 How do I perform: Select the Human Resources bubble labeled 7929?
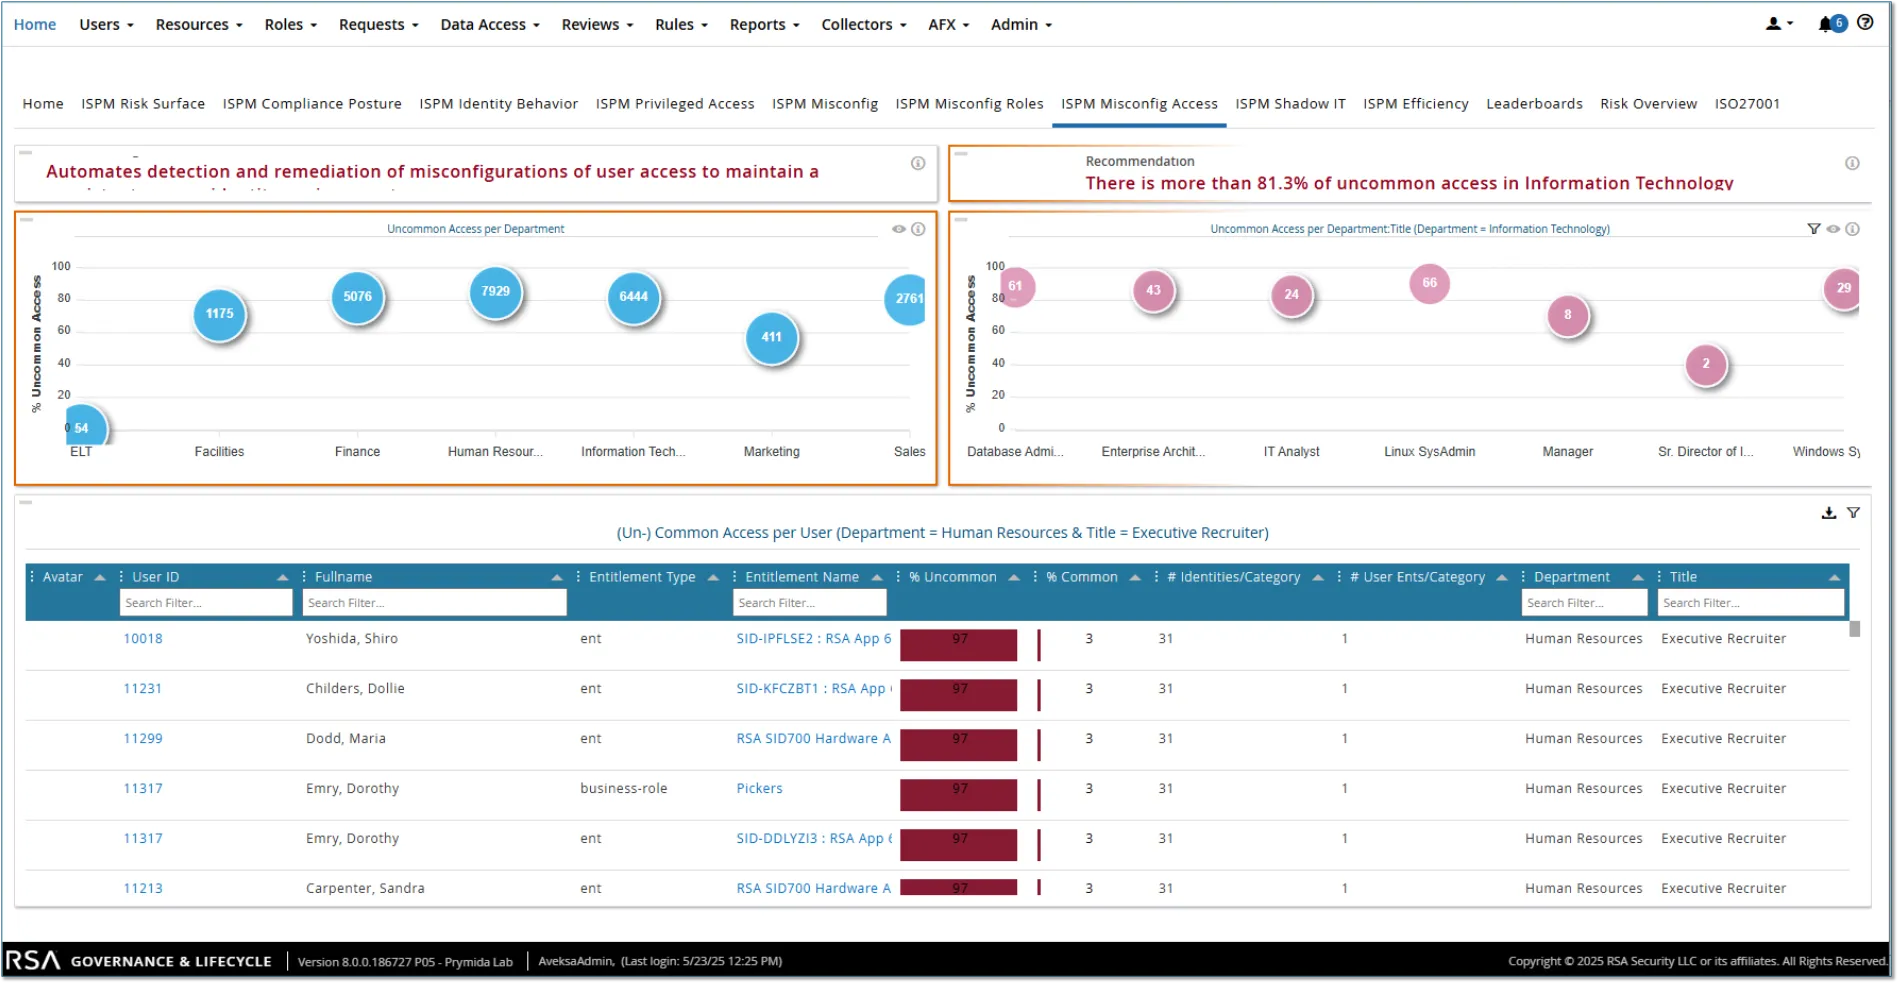(495, 292)
